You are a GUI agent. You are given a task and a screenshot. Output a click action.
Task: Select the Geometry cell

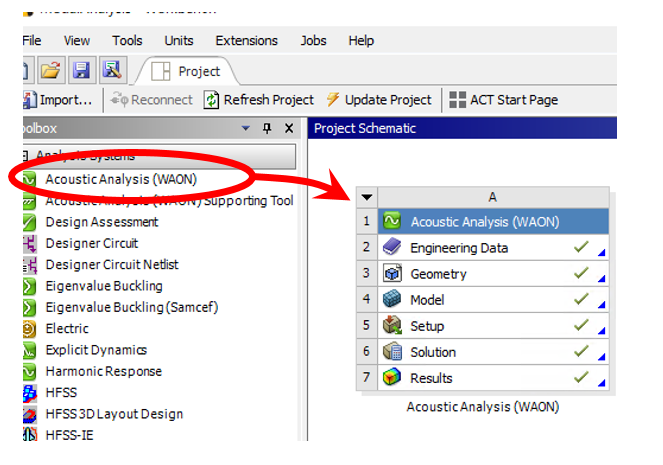pos(493,274)
